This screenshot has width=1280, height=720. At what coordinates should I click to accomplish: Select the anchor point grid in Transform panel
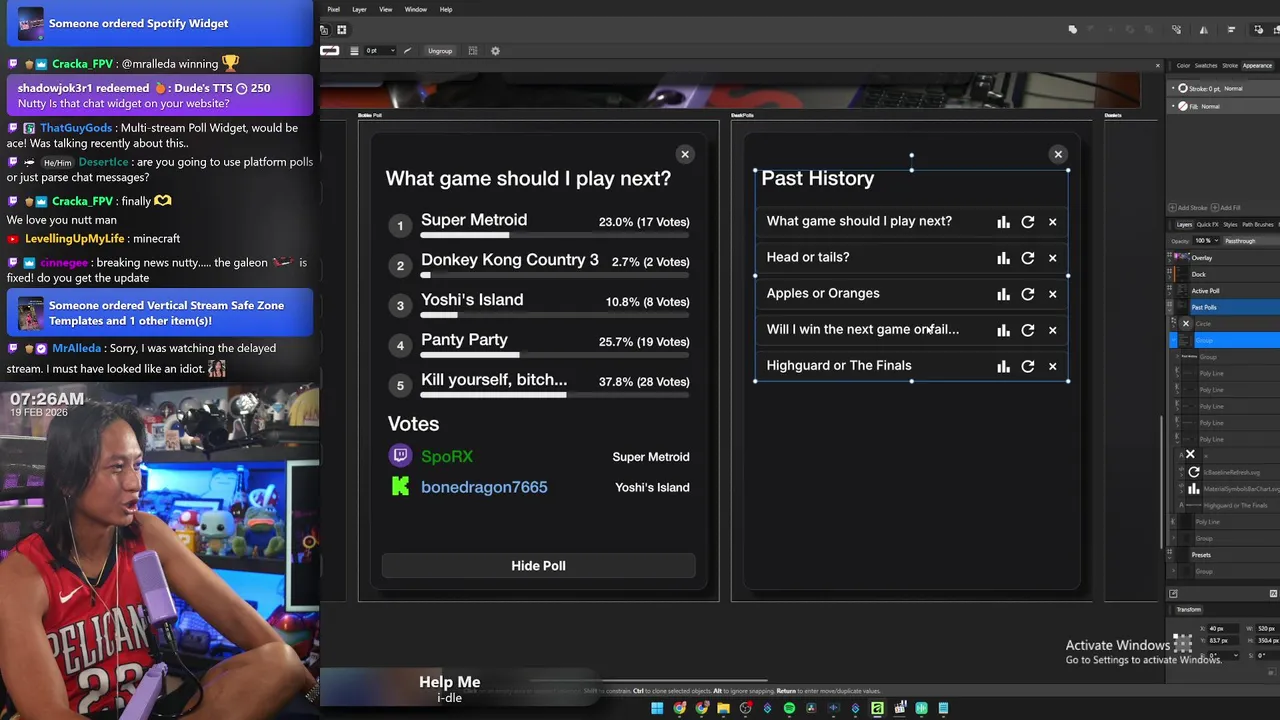tap(1183, 641)
